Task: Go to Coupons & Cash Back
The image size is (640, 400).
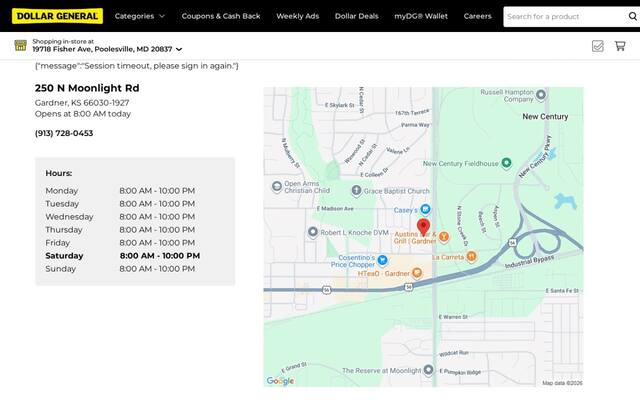Action: pos(221,16)
